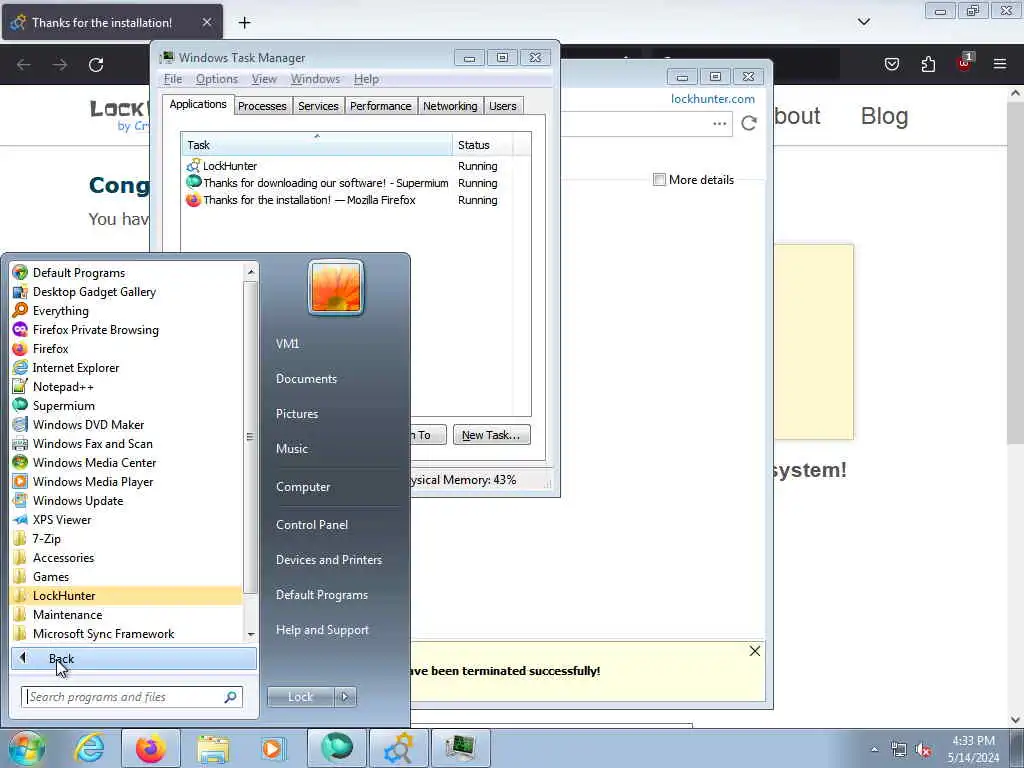Switch to the Processes tab

tap(262, 106)
